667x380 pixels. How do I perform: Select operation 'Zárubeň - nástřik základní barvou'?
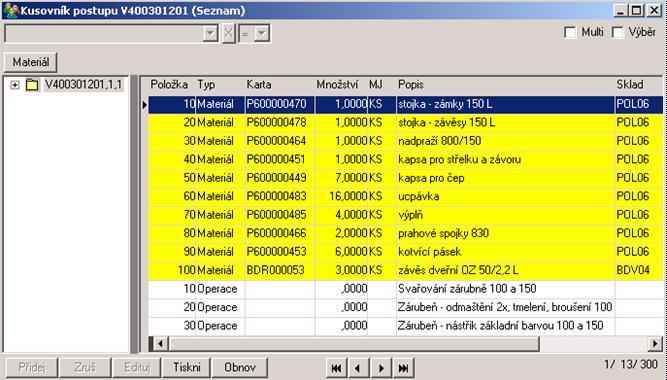(405, 326)
